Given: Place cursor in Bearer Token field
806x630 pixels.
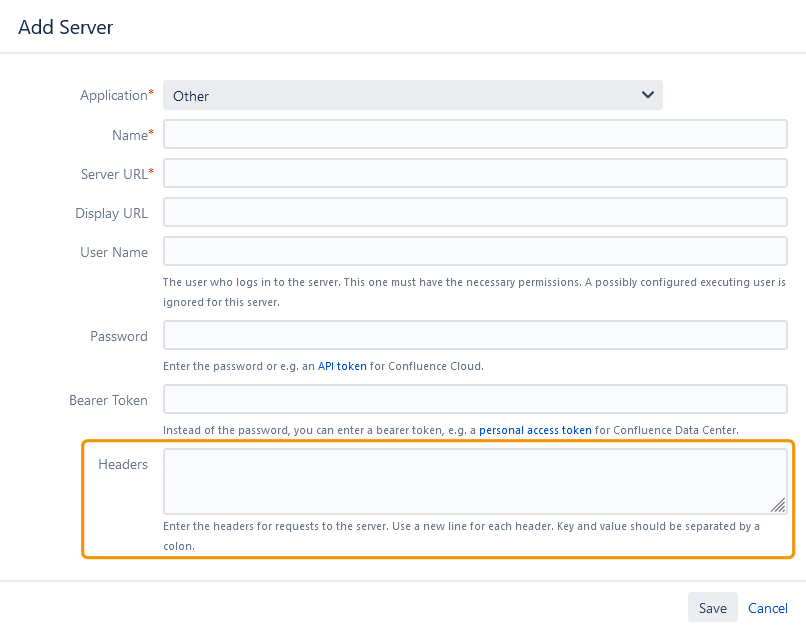Looking at the screenshot, I should 475,399.
